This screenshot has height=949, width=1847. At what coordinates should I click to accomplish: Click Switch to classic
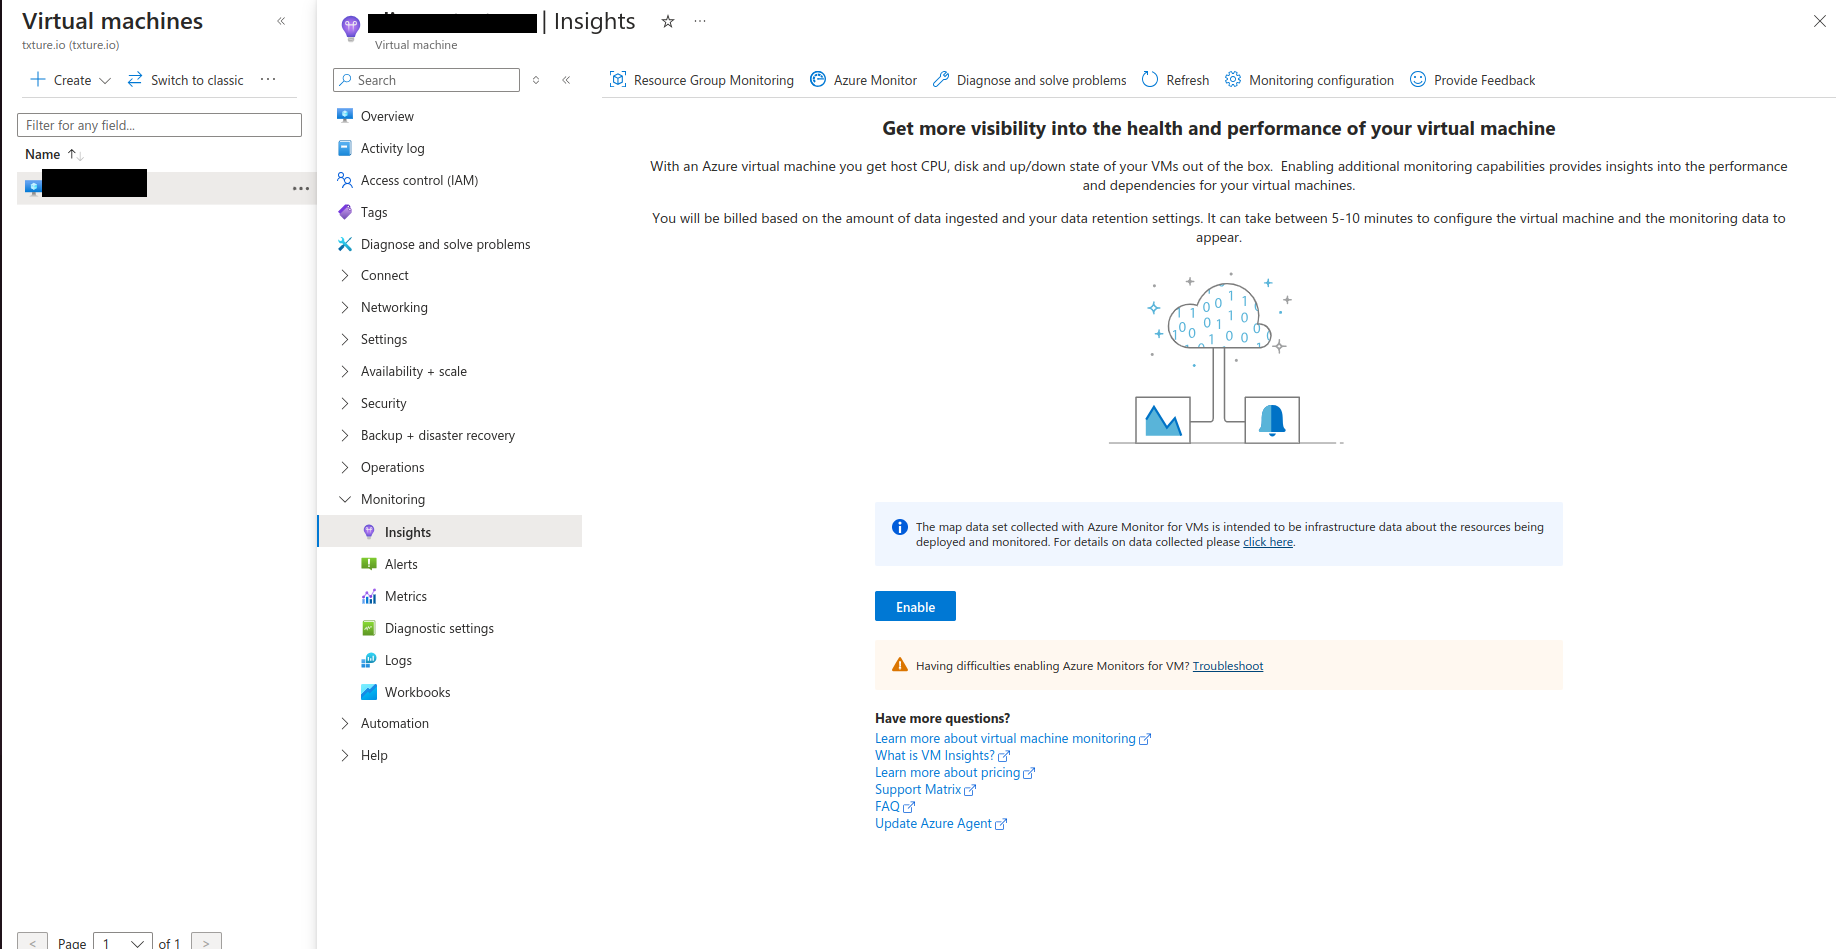click(x=186, y=80)
